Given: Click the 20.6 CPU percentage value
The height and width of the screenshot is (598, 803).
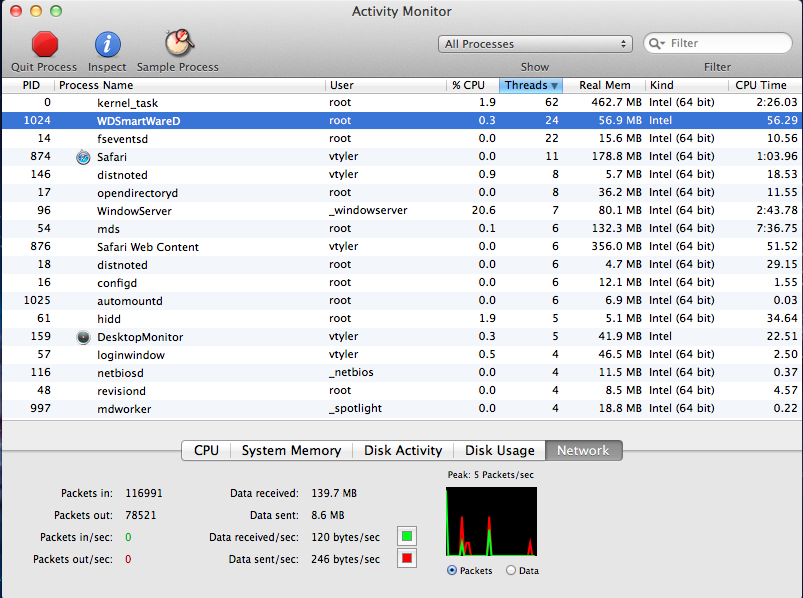Looking at the screenshot, I should (x=483, y=210).
